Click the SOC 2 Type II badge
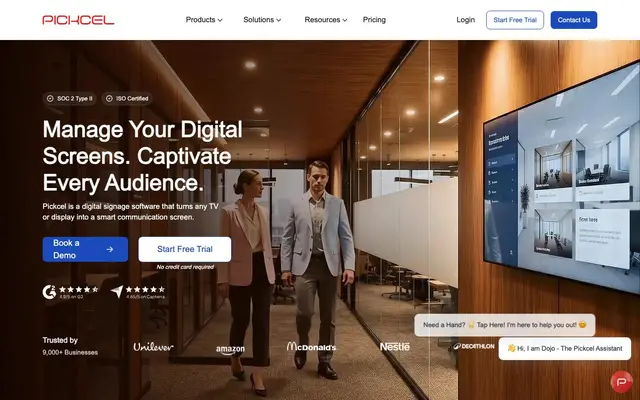 (69, 98)
